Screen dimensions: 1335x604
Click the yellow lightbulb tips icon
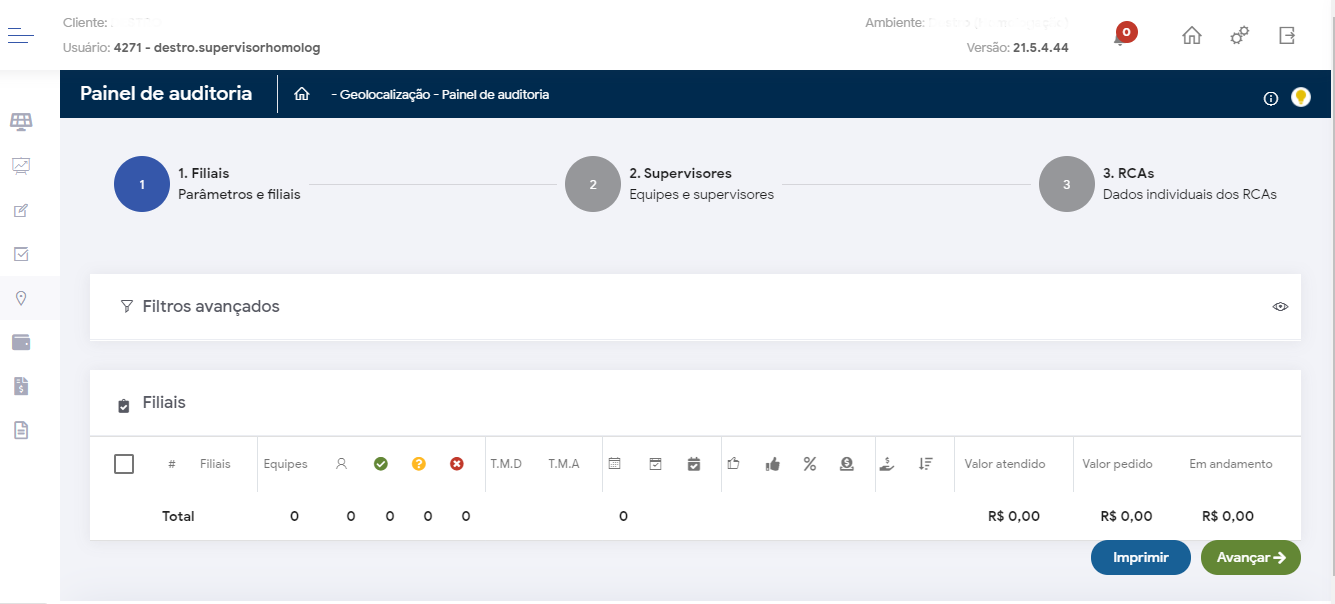pos(1300,97)
